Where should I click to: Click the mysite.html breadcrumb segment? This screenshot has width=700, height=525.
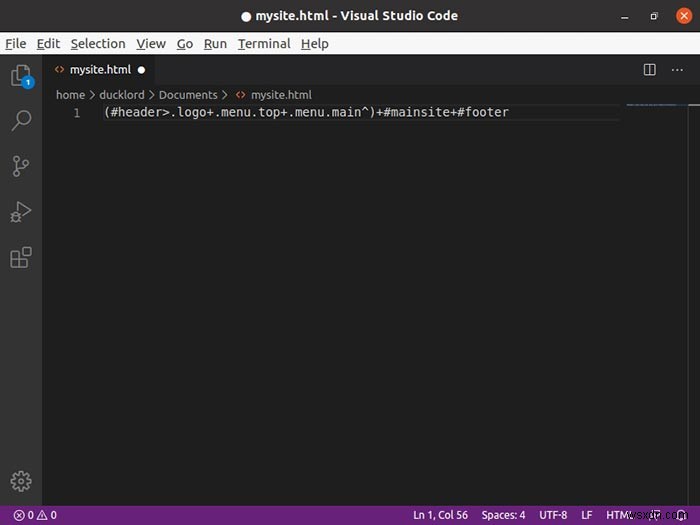(281, 95)
